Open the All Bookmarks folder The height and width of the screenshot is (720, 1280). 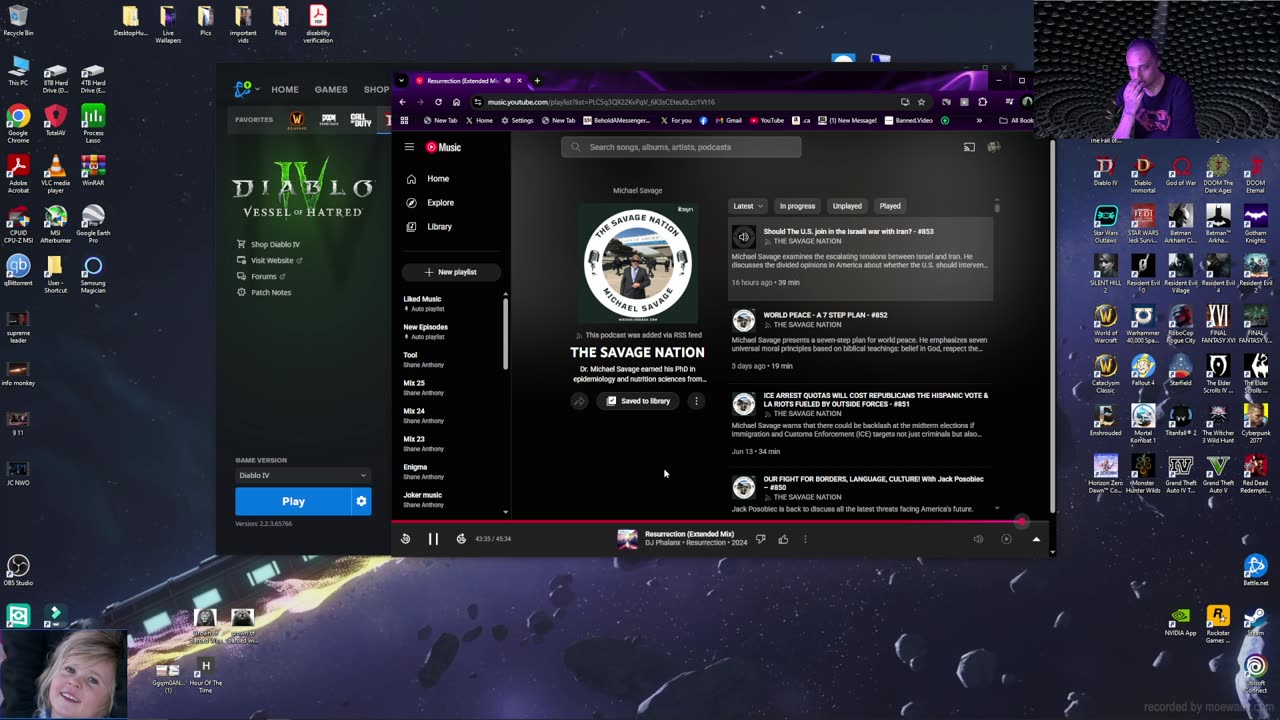tap(1017, 121)
